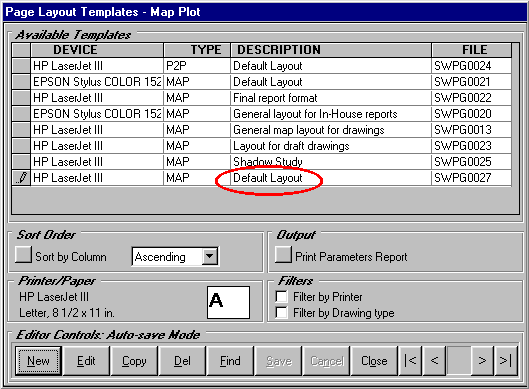The height and width of the screenshot is (389, 529).
Task: Click the FILE column header
Action: [x=471, y=50]
